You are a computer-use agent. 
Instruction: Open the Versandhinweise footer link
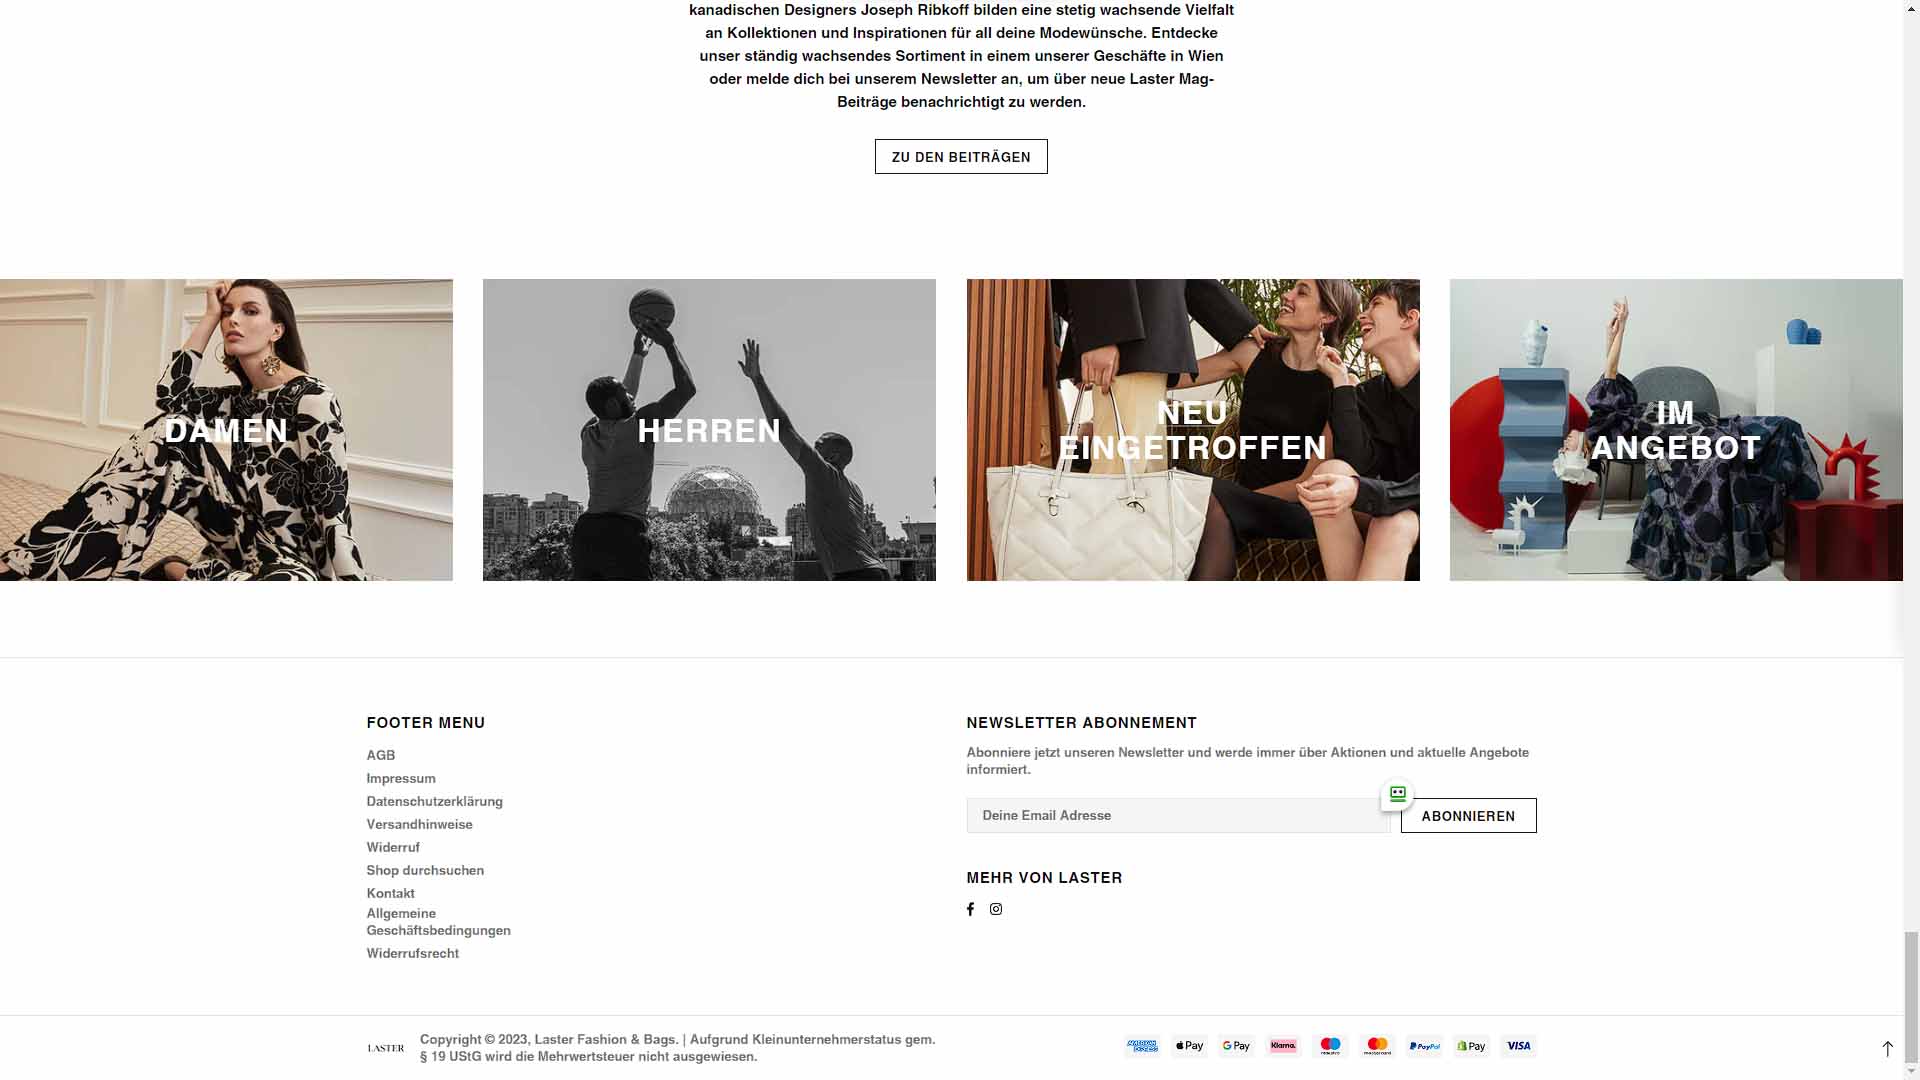click(x=420, y=824)
